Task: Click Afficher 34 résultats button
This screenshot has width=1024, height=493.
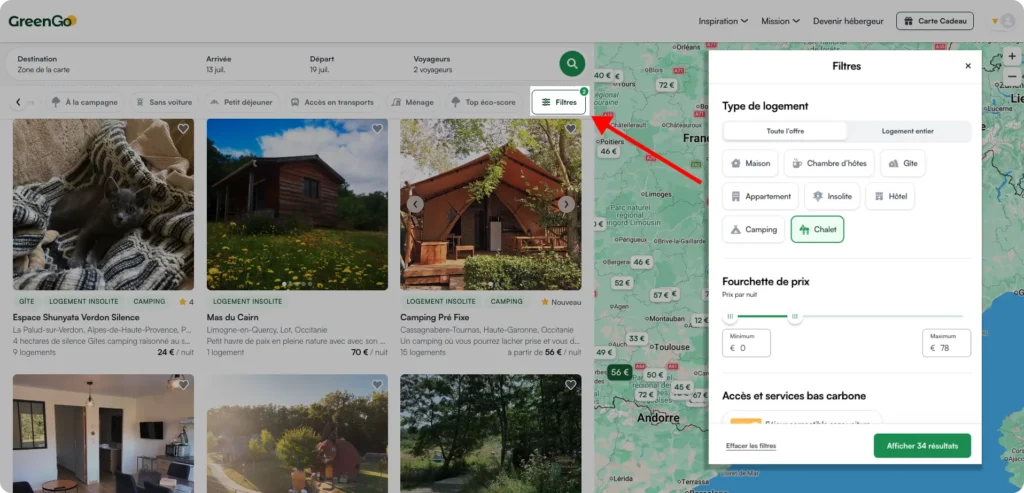Action: pos(922,446)
